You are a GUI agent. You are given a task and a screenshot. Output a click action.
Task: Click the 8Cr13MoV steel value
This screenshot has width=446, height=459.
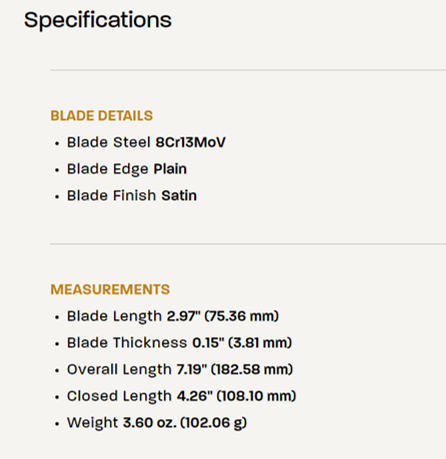tap(191, 142)
